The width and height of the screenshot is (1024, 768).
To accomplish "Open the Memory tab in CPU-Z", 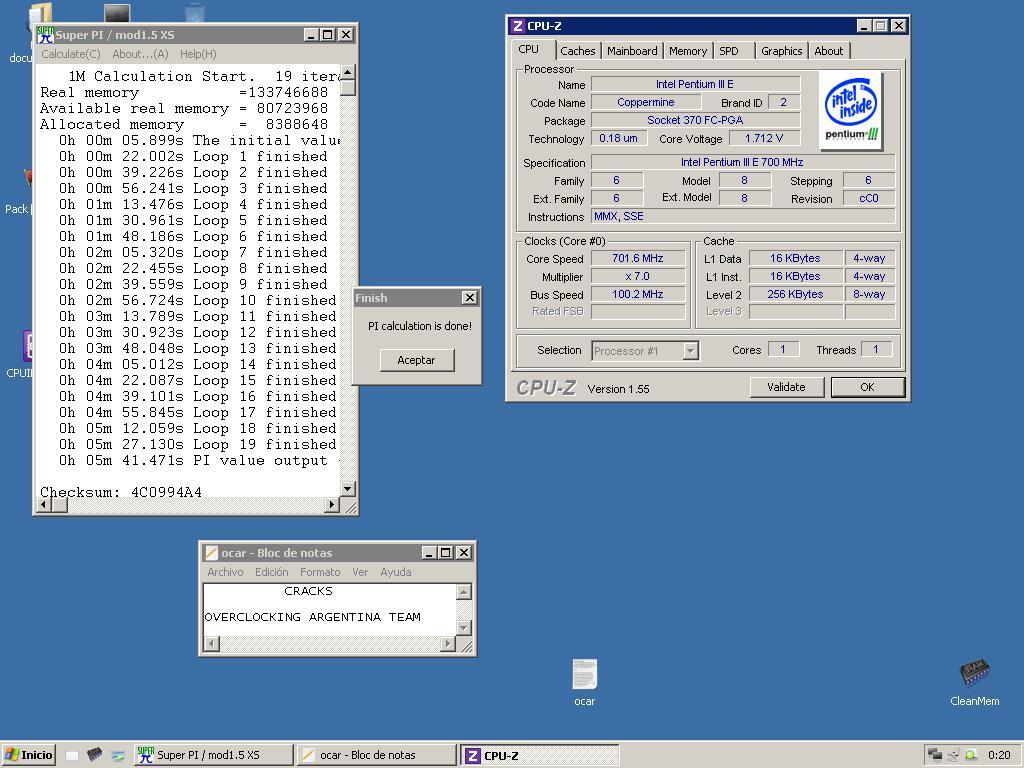I will [x=688, y=51].
